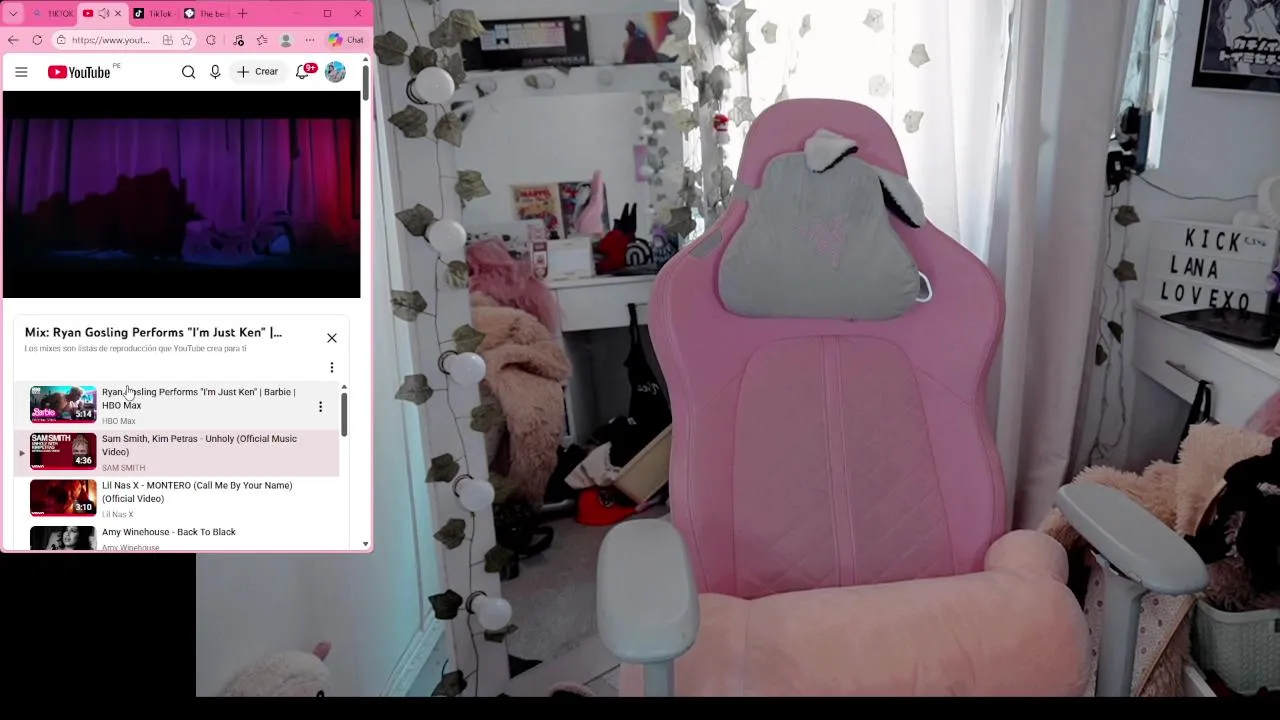The height and width of the screenshot is (720, 1280).
Task: View site information lock icon in address bar
Action: tap(62, 40)
